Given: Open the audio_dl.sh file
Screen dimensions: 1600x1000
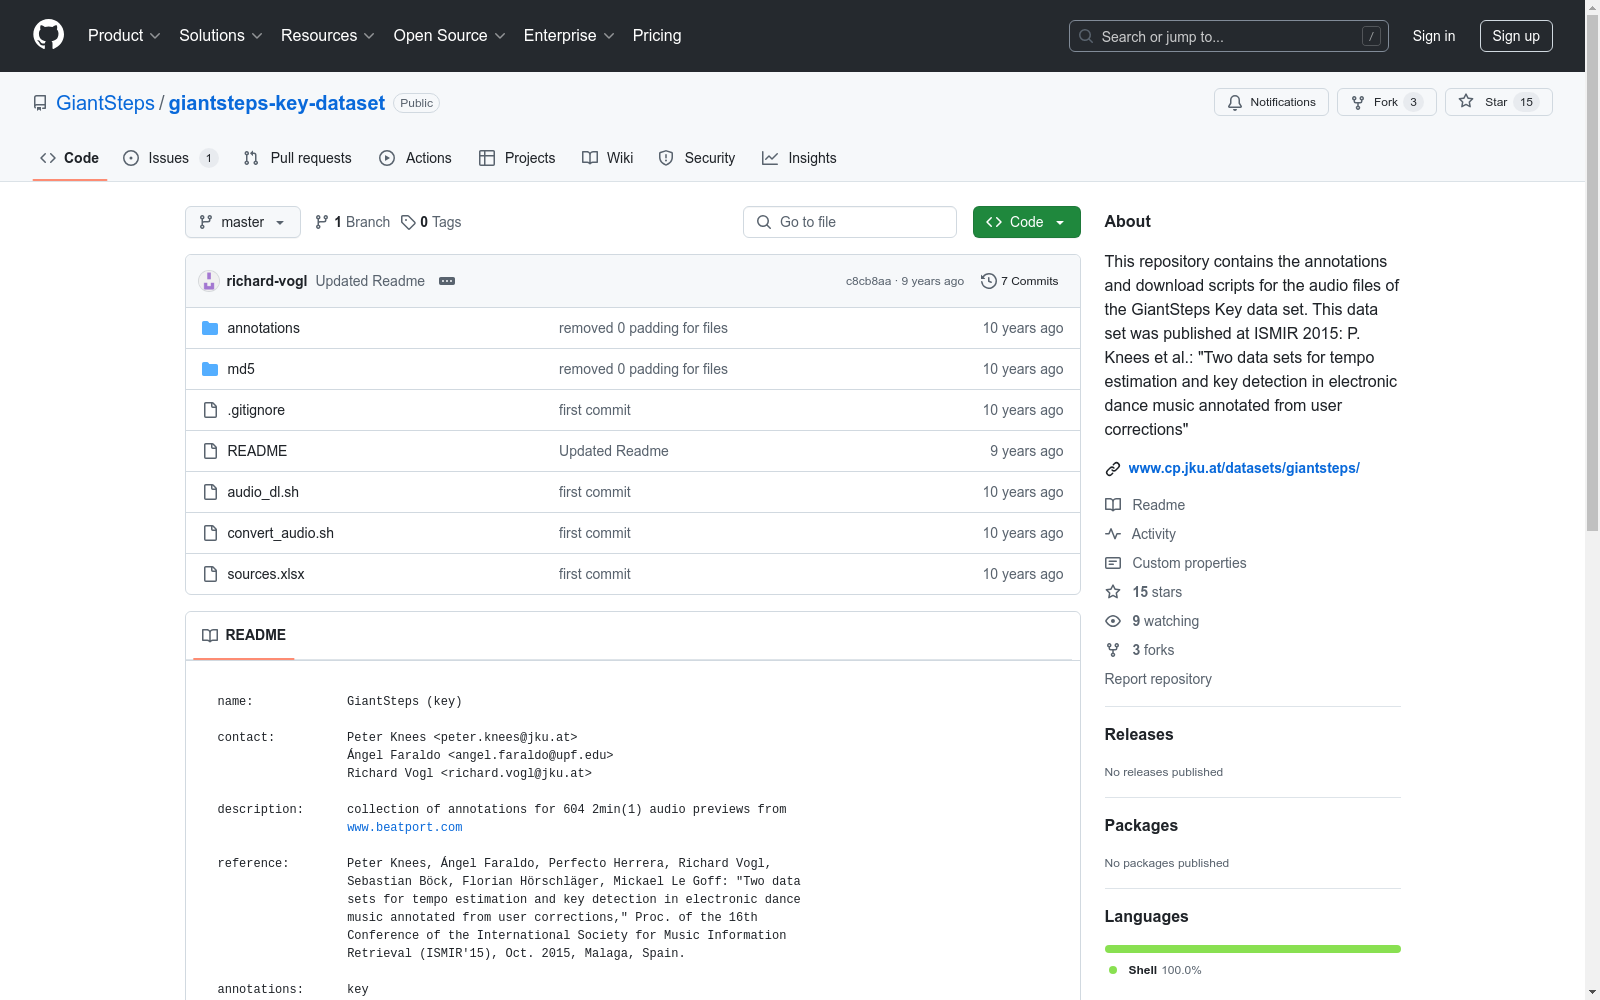Looking at the screenshot, I should click(263, 492).
